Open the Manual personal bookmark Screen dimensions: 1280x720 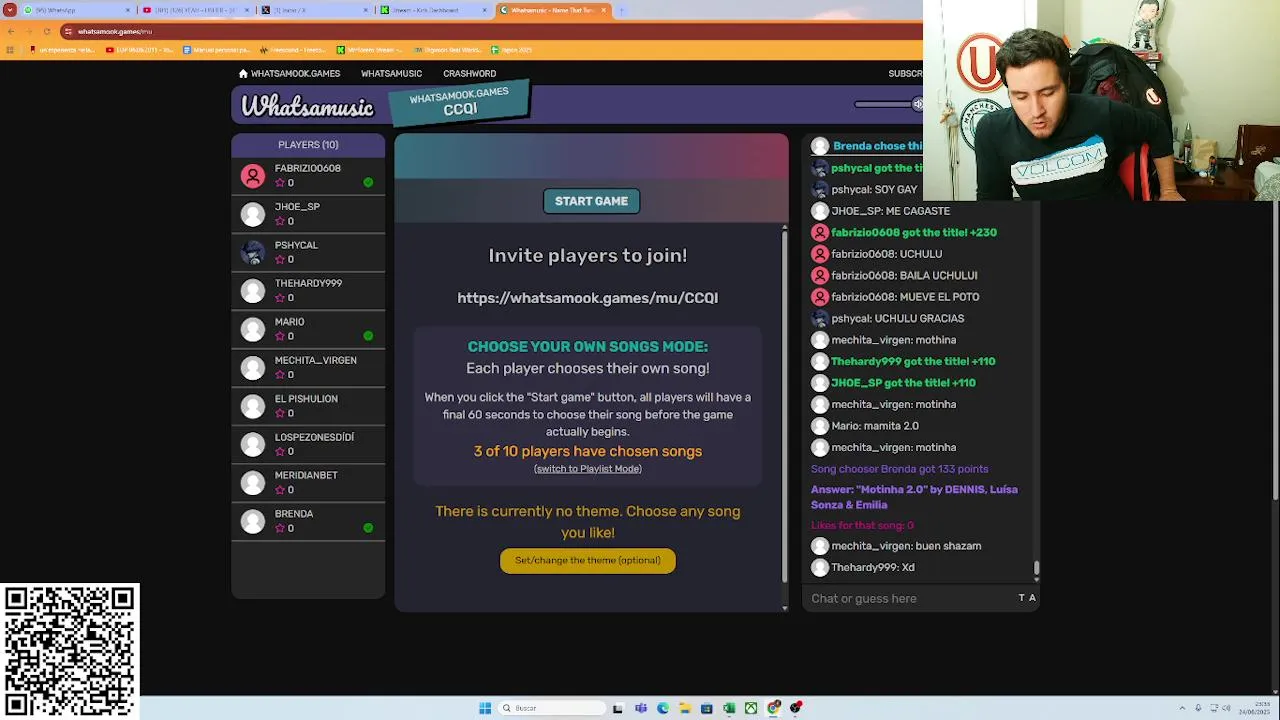(217, 50)
